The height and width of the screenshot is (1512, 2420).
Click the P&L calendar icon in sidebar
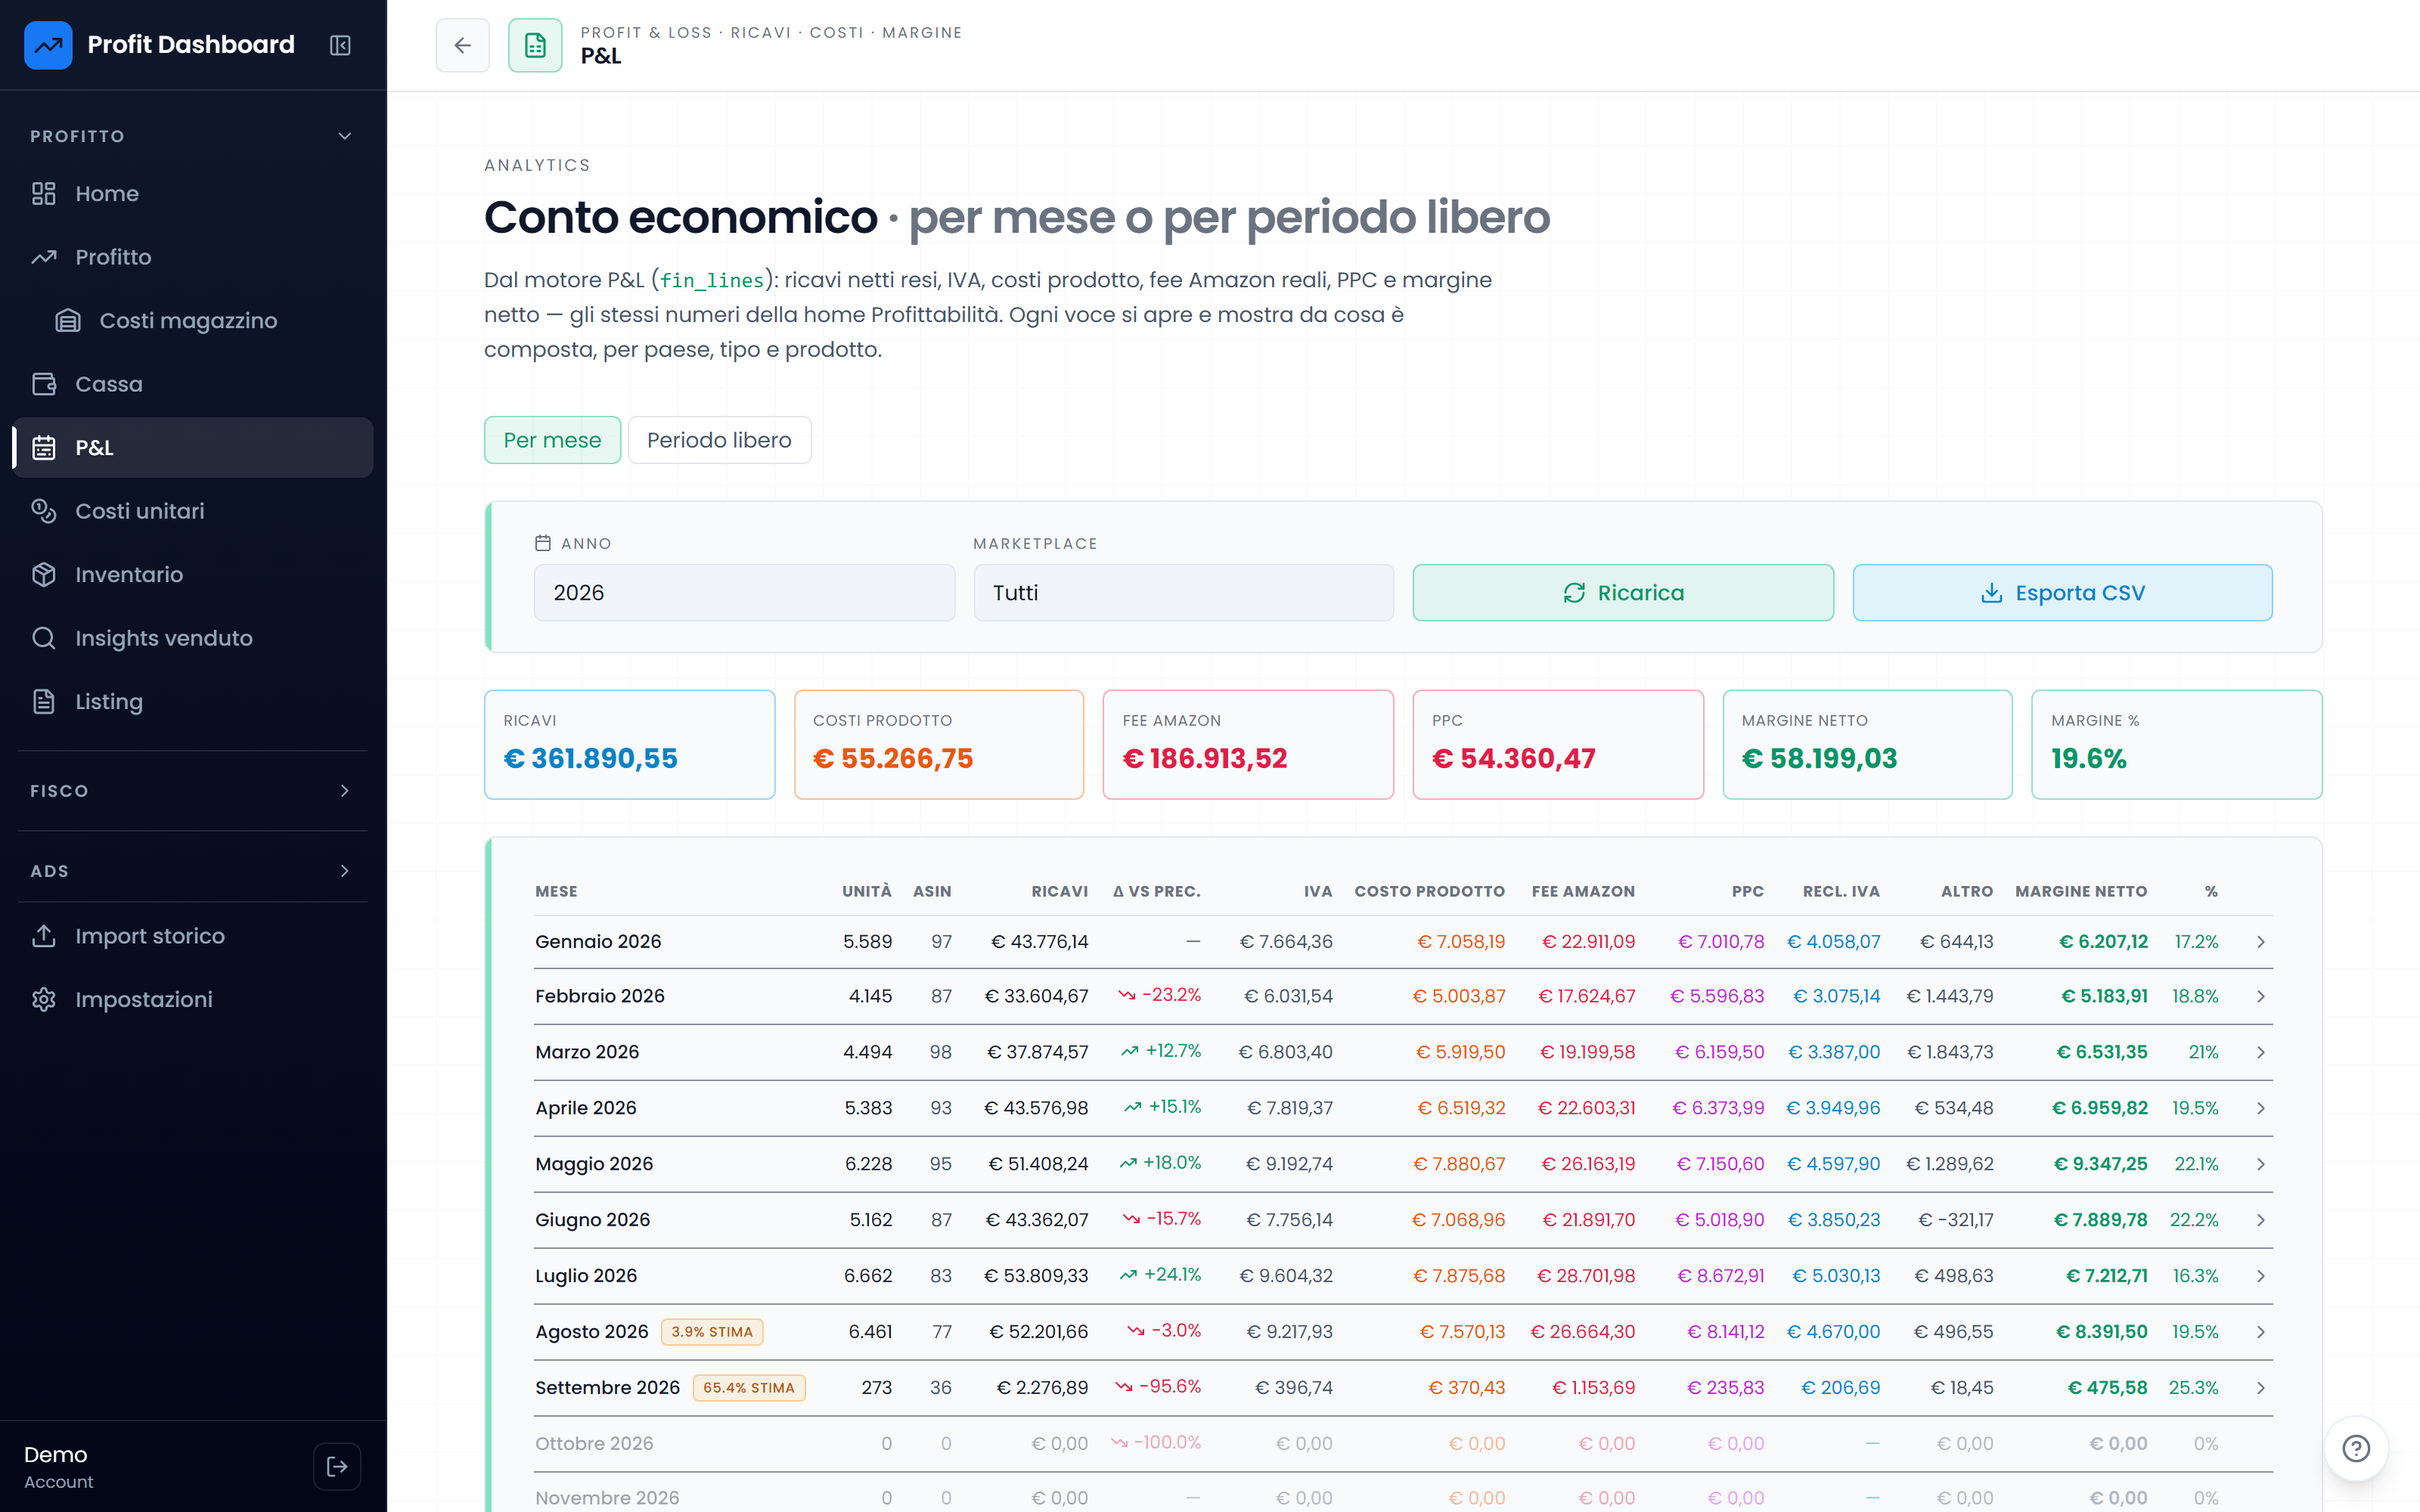43,447
